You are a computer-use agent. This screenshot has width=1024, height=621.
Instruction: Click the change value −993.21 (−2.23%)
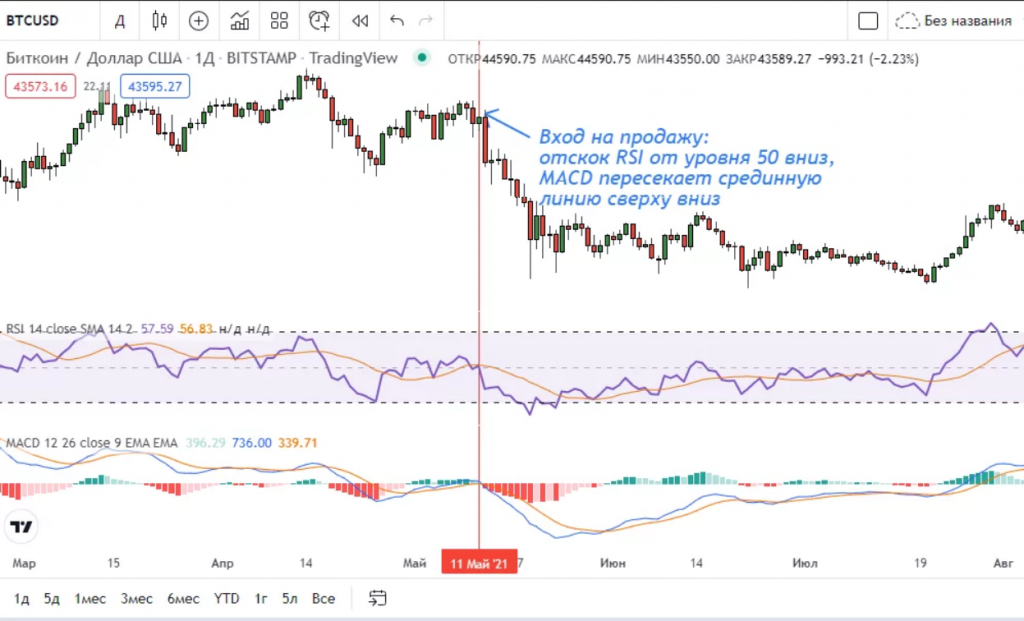pos(867,59)
